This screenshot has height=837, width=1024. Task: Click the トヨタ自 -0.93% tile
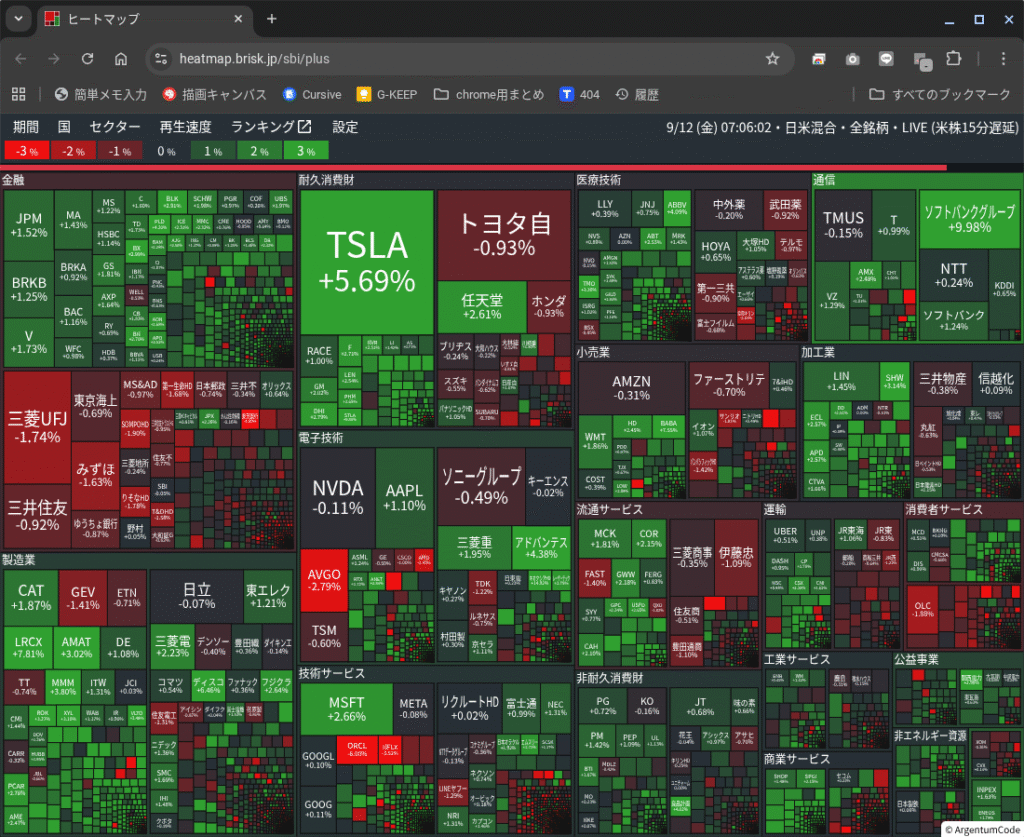(504, 235)
